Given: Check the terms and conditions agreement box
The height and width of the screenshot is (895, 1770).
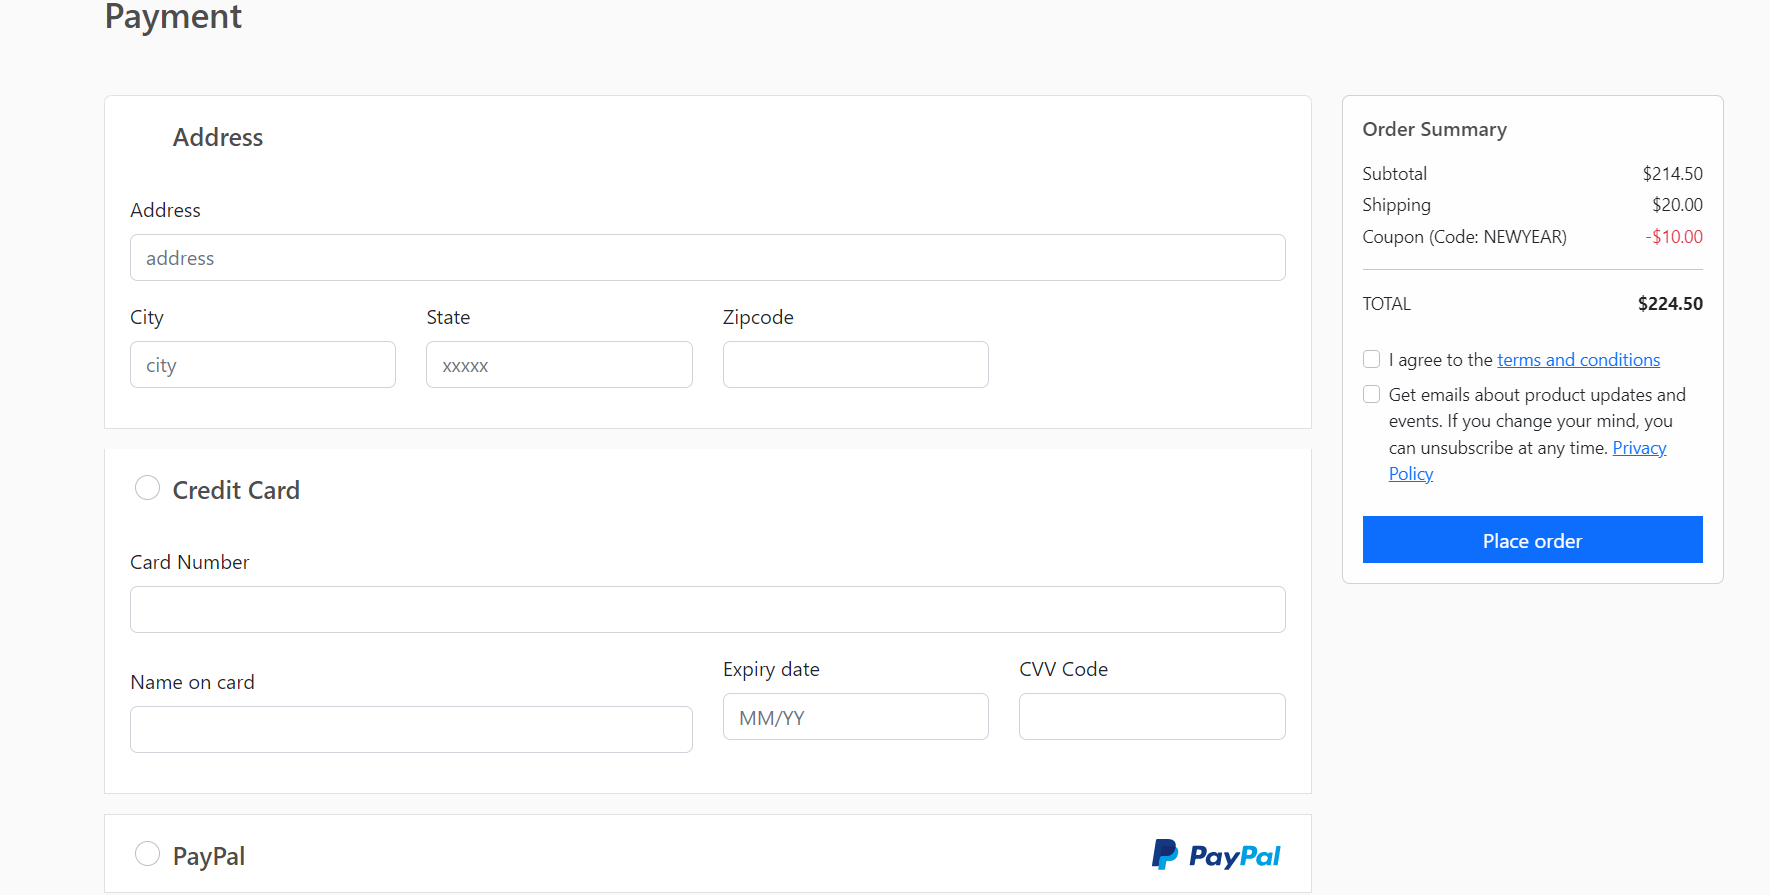Looking at the screenshot, I should 1371,359.
